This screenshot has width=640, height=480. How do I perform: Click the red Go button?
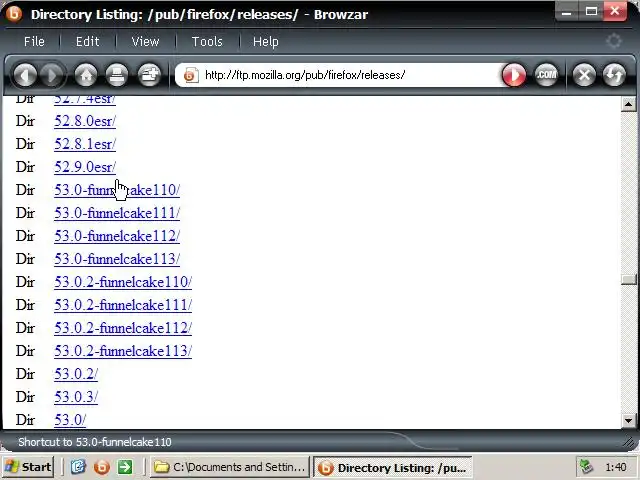point(513,75)
